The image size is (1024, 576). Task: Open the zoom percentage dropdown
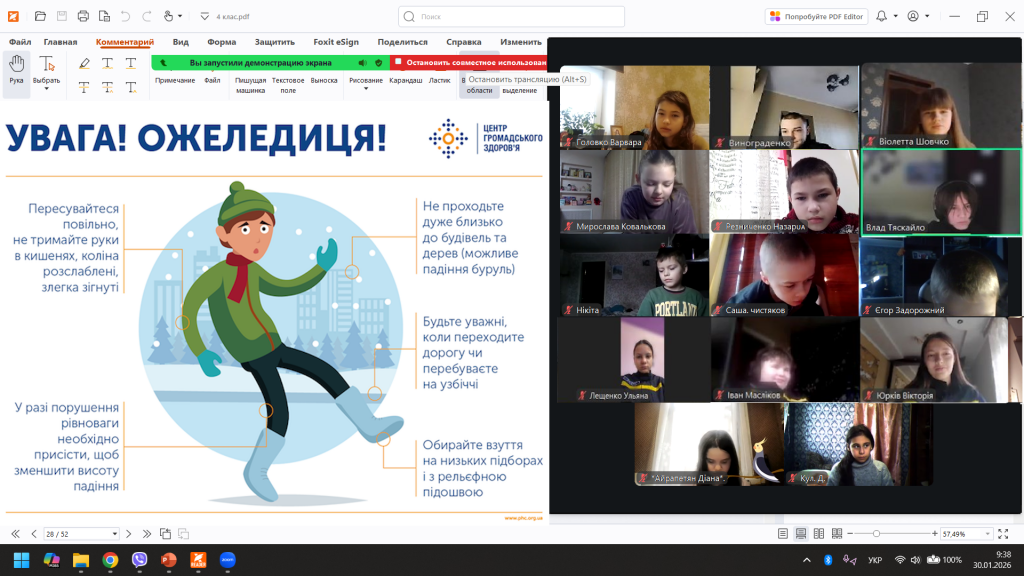[986, 534]
